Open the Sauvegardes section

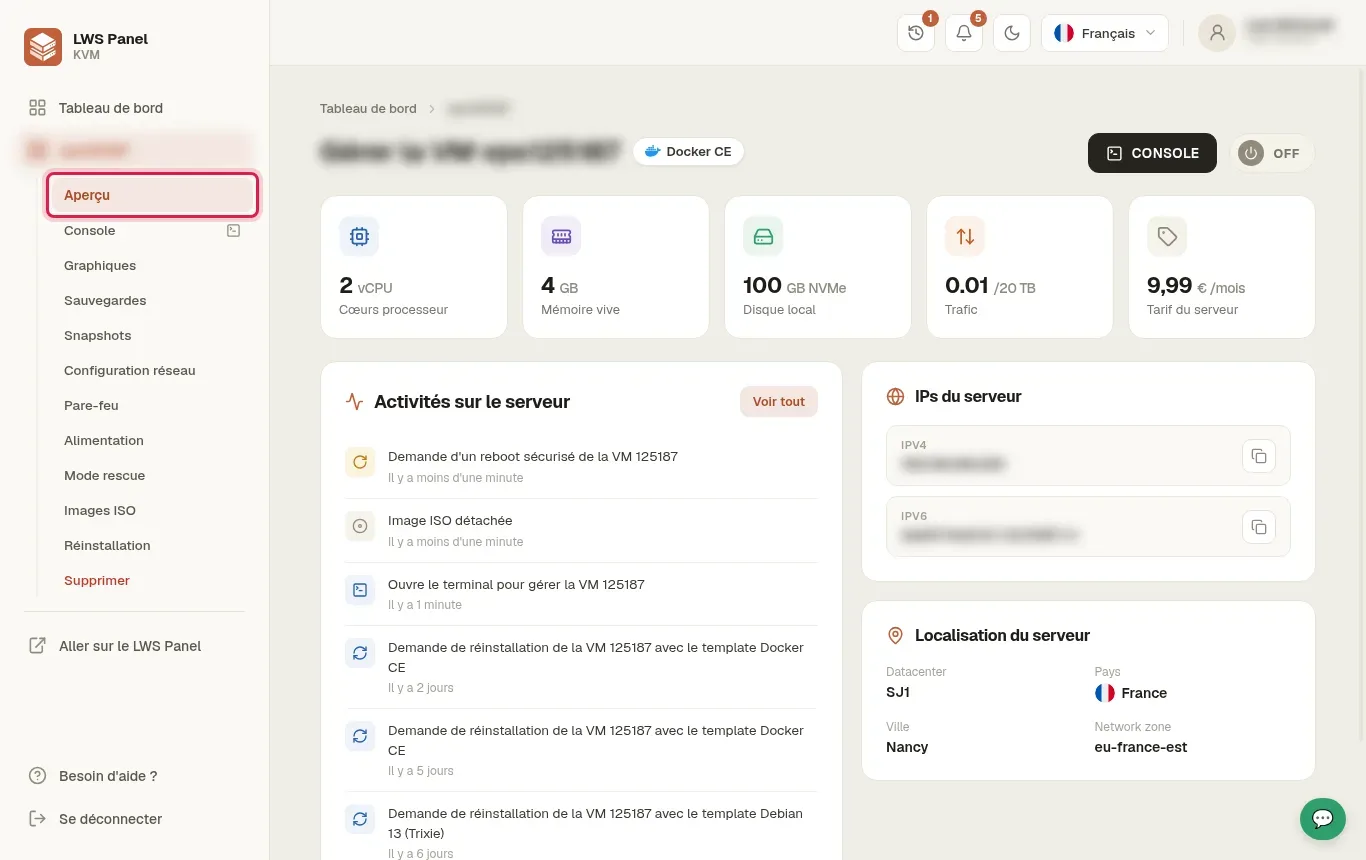pos(105,300)
